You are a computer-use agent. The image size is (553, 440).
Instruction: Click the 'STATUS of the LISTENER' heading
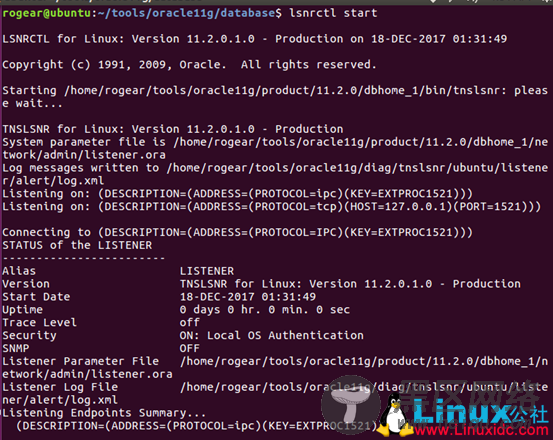[77, 245]
